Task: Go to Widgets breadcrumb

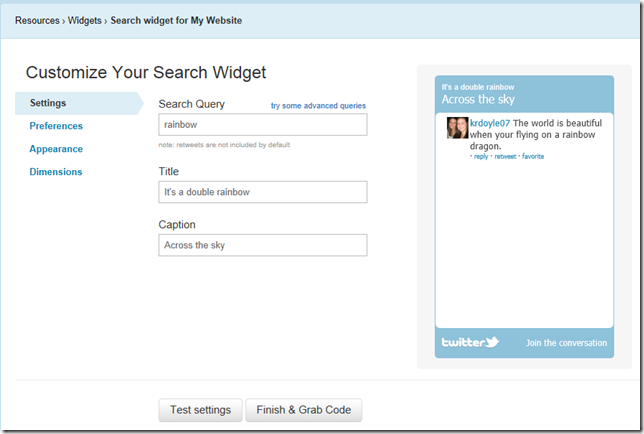Action: [x=85, y=21]
